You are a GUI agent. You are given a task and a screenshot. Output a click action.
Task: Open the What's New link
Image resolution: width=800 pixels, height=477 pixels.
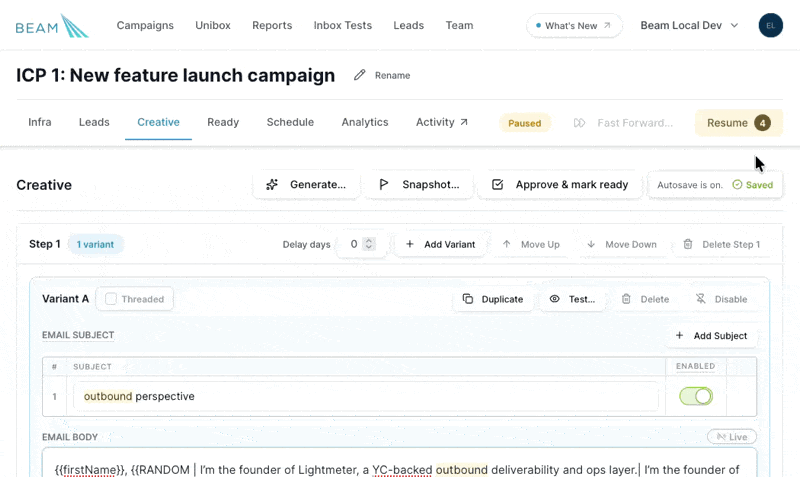(573, 26)
